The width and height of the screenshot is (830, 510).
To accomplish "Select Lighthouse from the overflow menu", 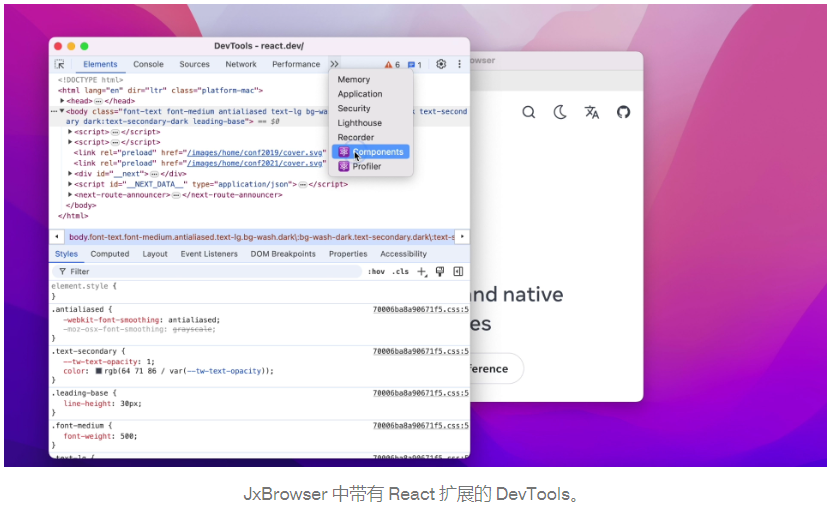I will 371,123.
